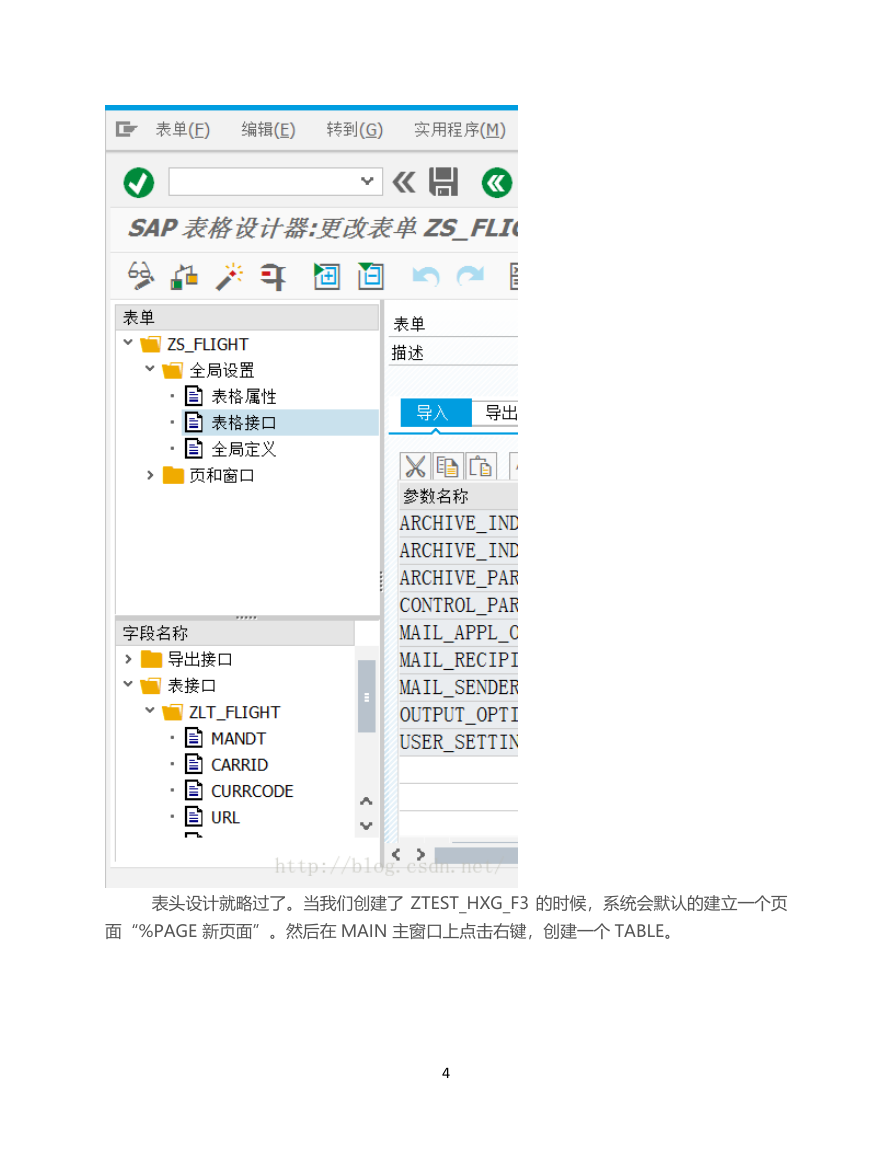
Task: Click the 参数名称 column header
Action: (458, 496)
